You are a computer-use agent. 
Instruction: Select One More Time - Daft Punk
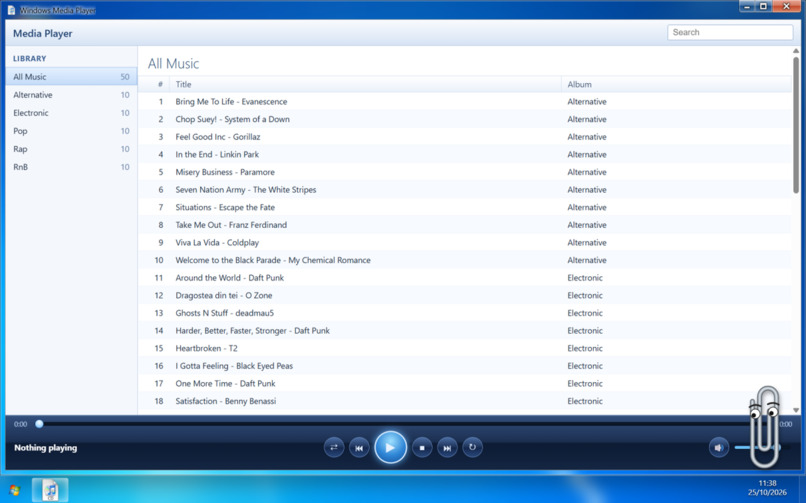pyautogui.click(x=465, y=384)
